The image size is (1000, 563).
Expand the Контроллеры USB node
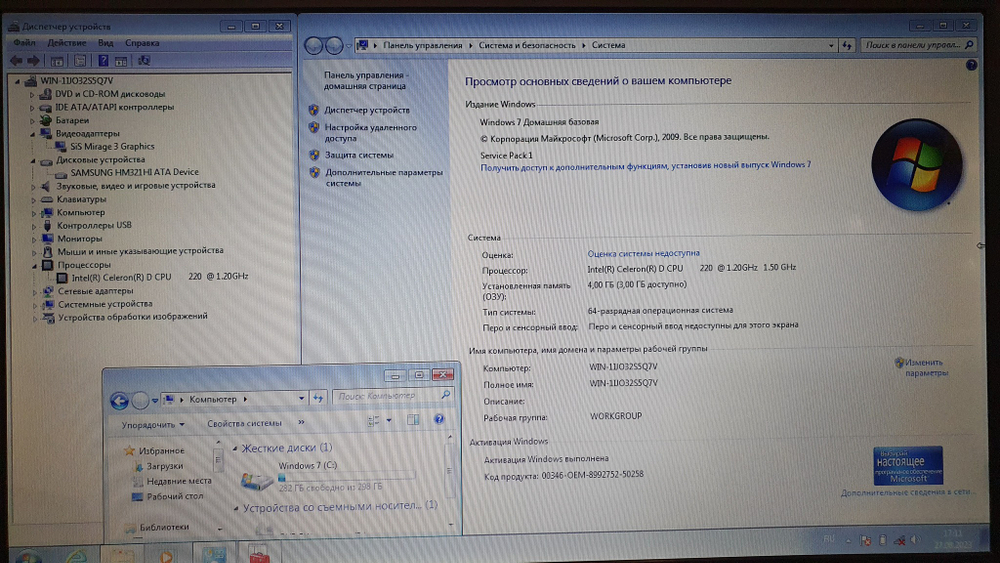tap(33, 226)
